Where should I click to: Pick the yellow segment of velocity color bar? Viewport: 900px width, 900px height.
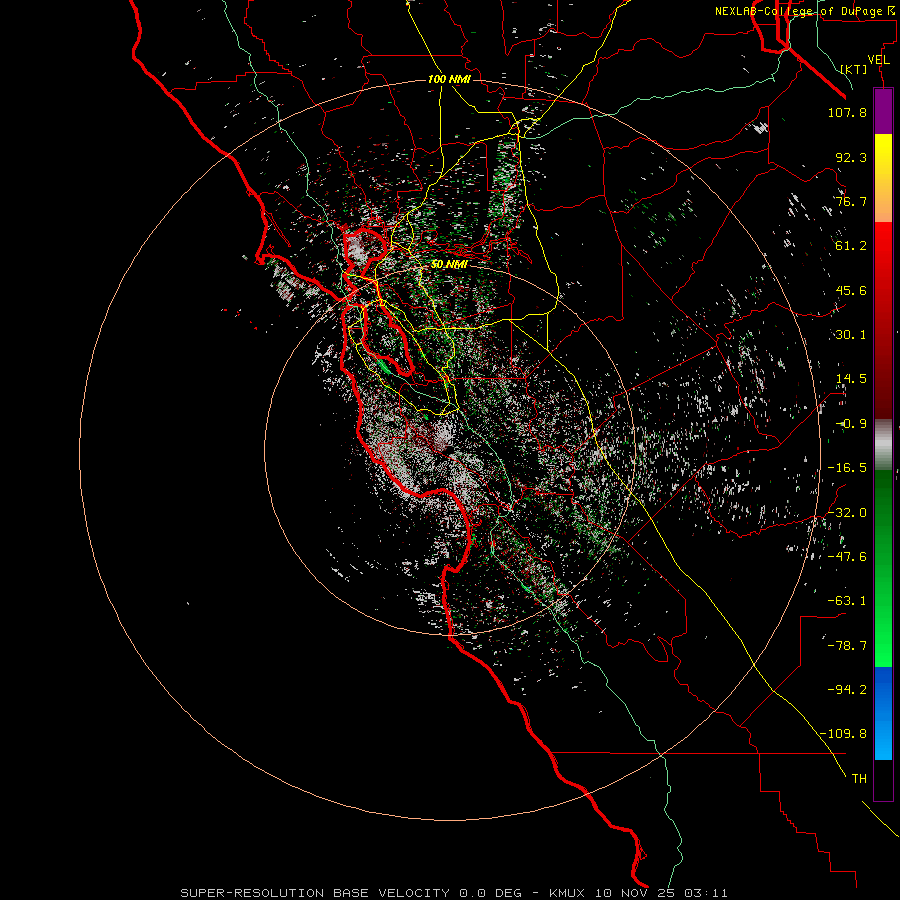tap(883, 178)
